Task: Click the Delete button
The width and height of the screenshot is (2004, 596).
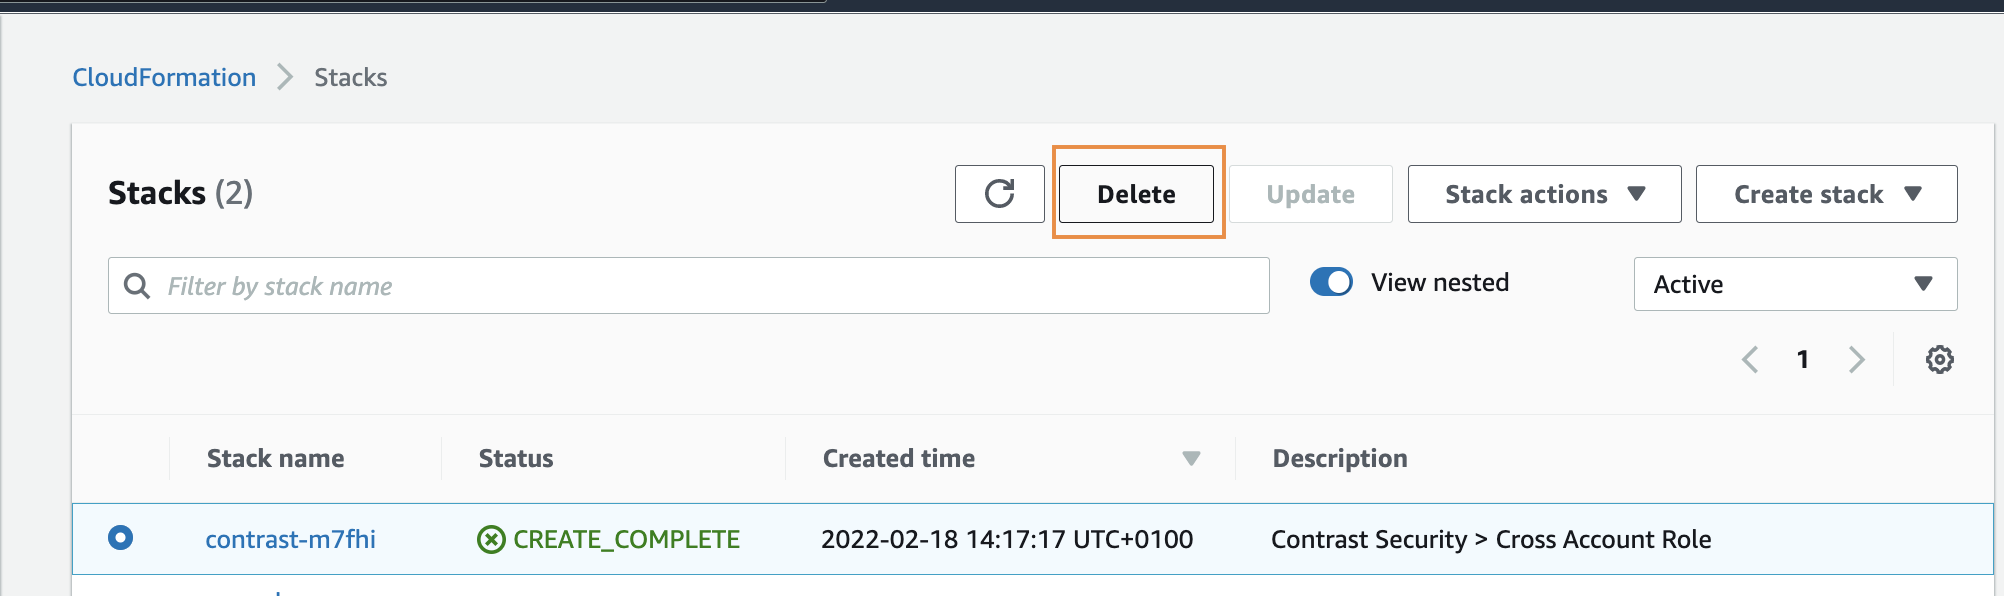Action: [1136, 194]
